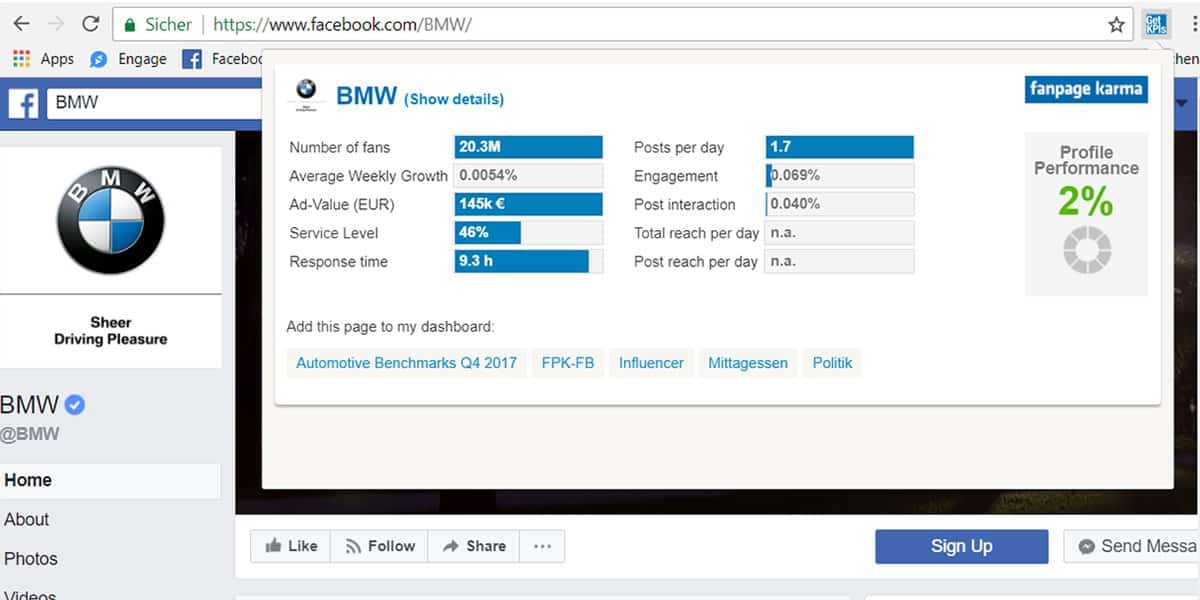Screen dimensions: 1200x600
Task: Click the 0.069% engagement value
Action: pyautogui.click(x=840, y=176)
